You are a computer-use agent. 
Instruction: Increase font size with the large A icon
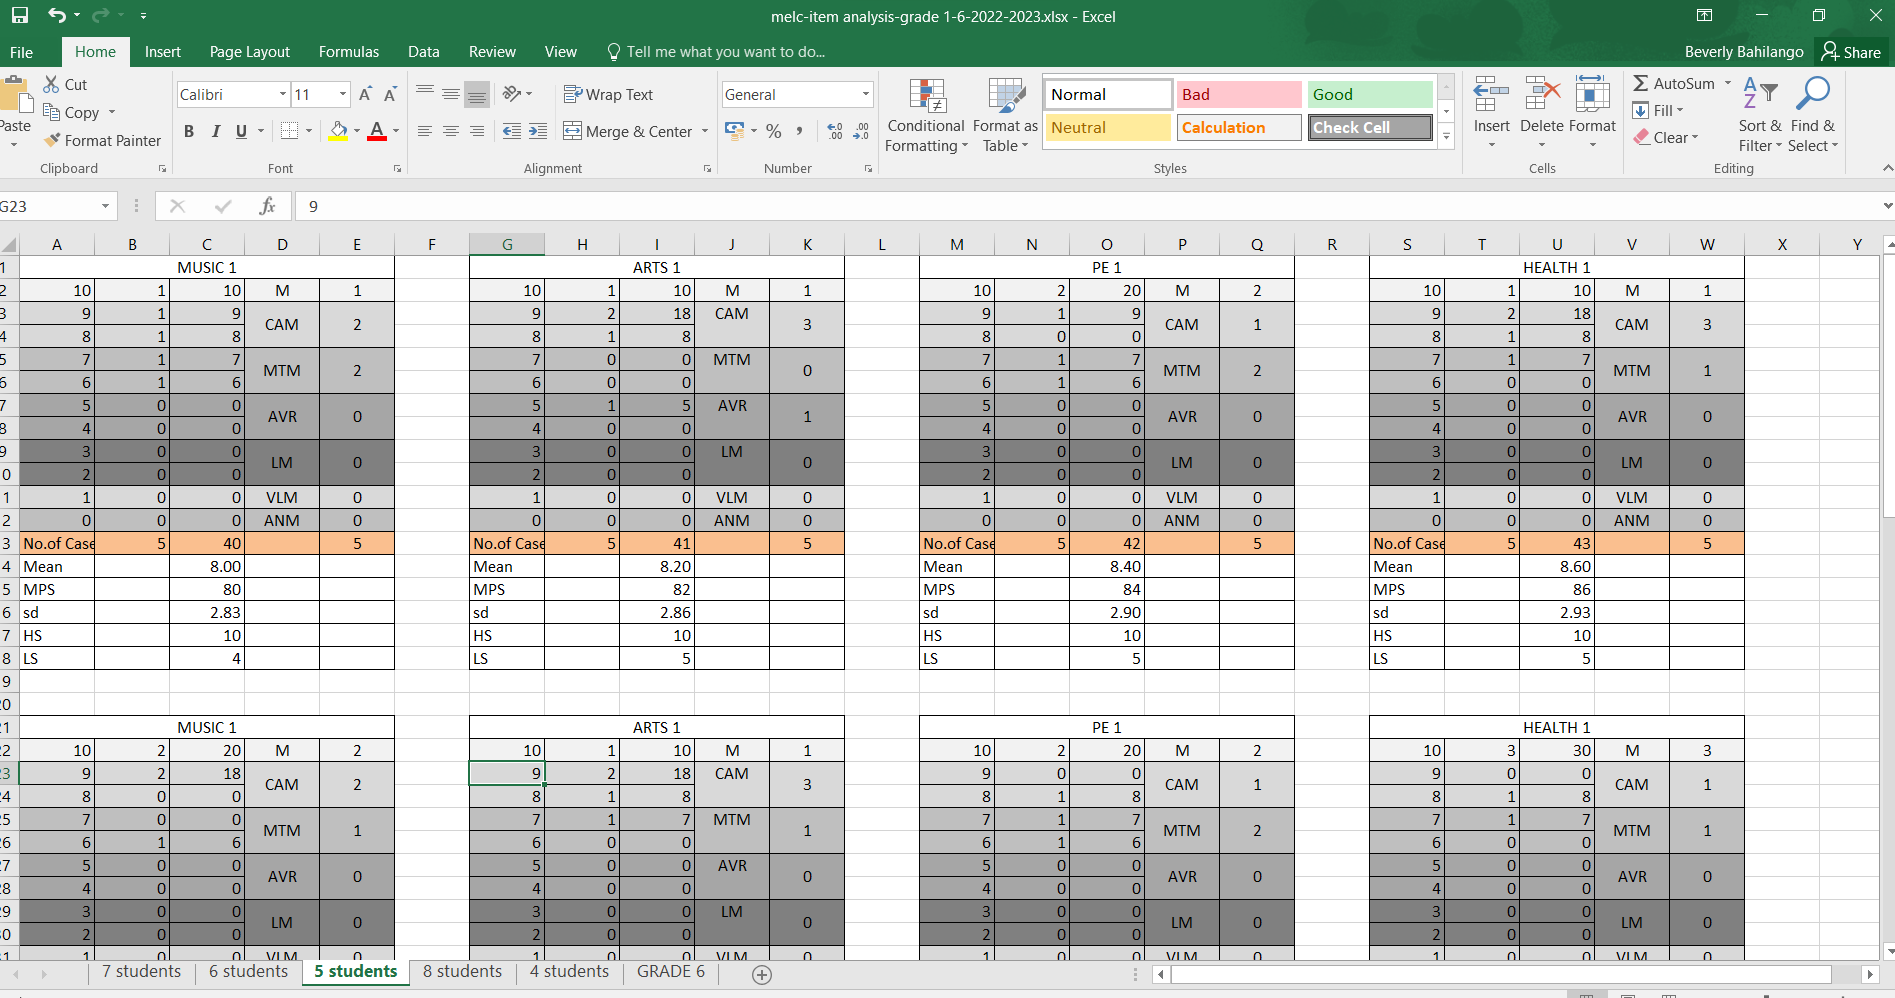pyautogui.click(x=365, y=95)
